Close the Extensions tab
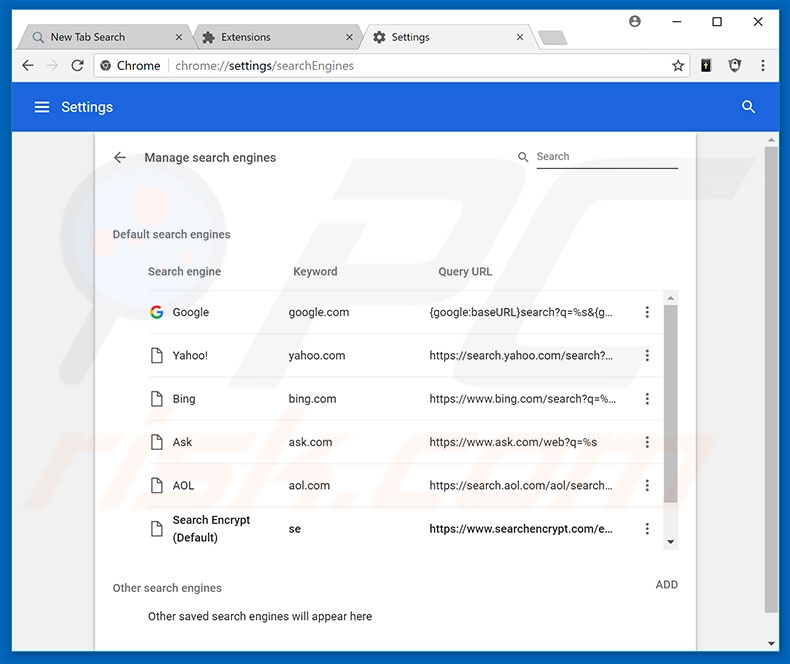 pyautogui.click(x=349, y=37)
